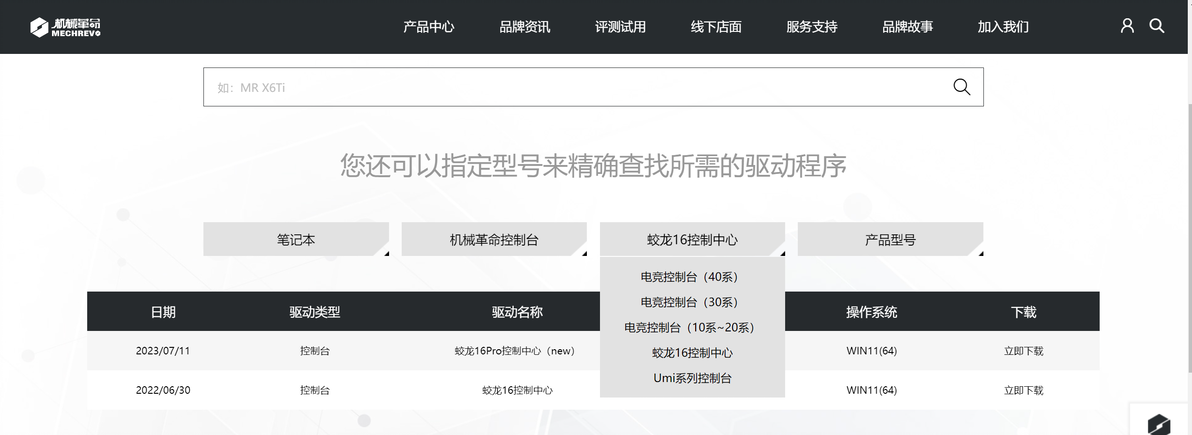Click the 驱动名称 column header
The image size is (1192, 435).
tap(517, 312)
